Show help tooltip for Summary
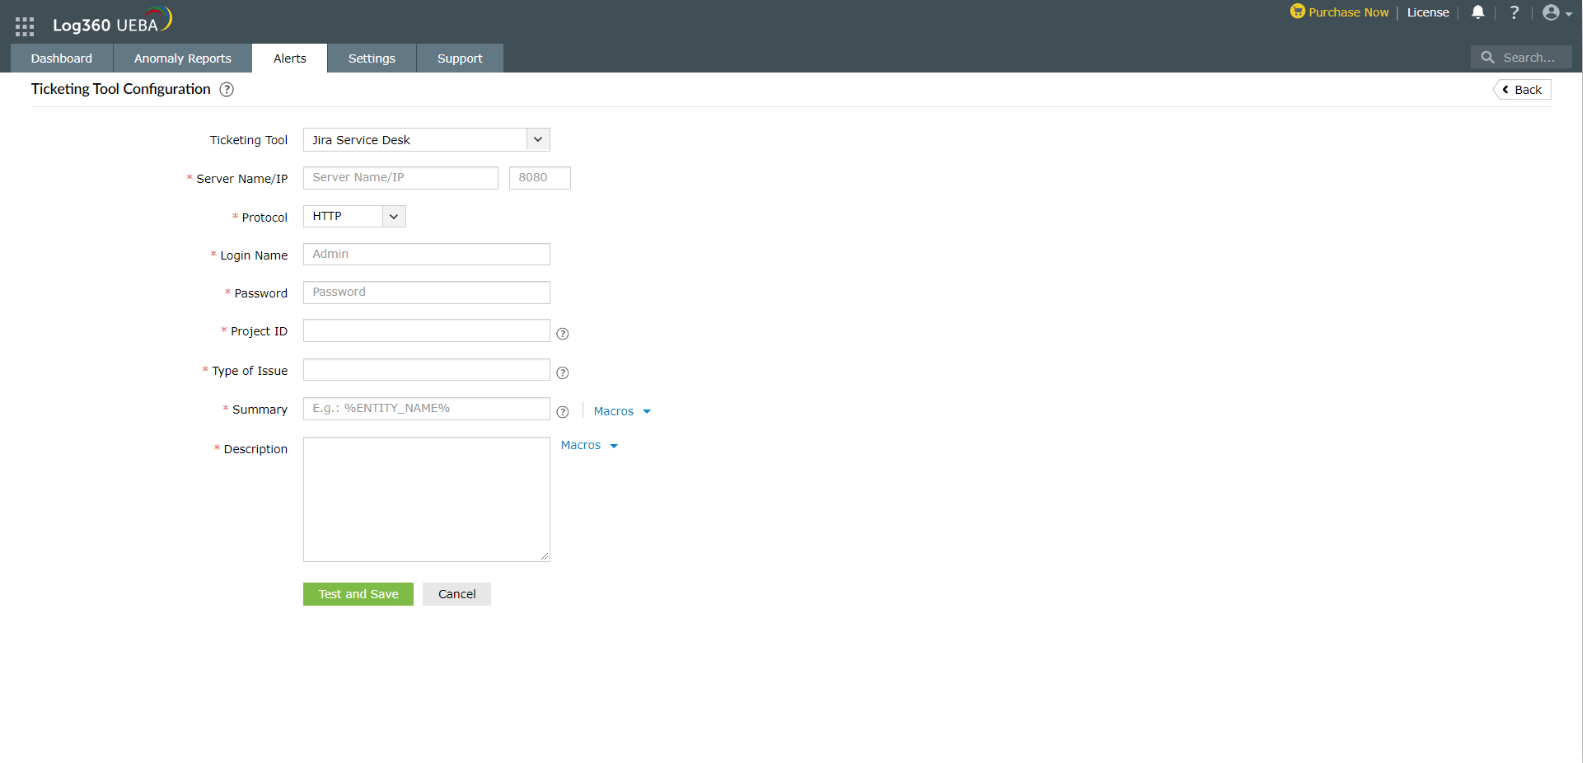The width and height of the screenshot is (1583, 763). coord(563,411)
